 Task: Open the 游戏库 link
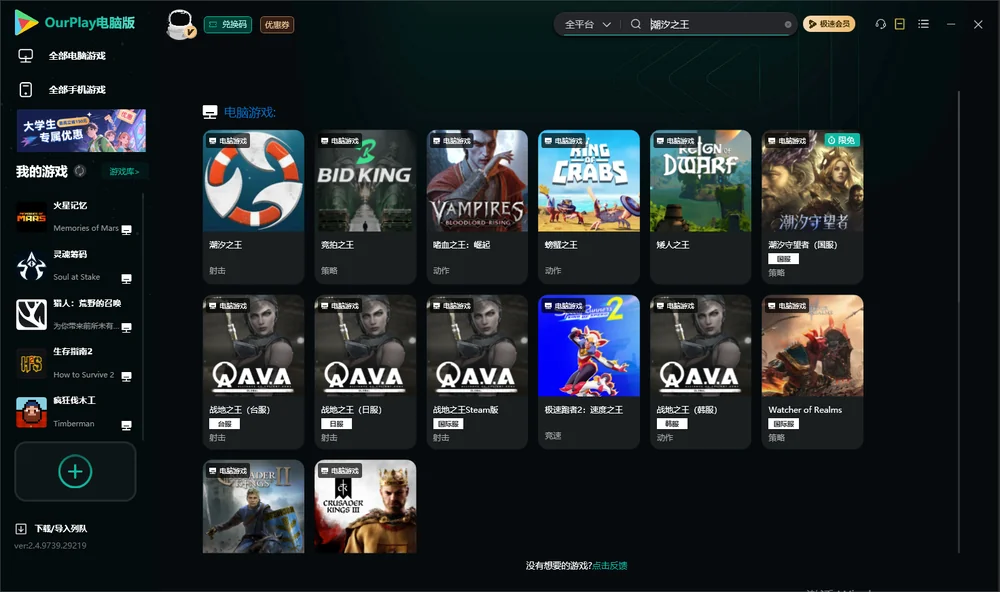point(124,172)
